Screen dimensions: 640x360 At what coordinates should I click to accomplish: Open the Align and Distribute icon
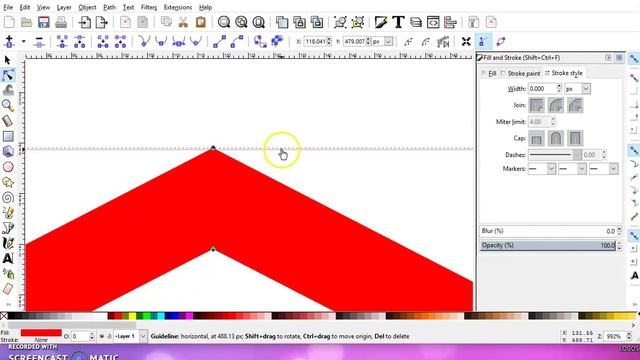(x=450, y=22)
